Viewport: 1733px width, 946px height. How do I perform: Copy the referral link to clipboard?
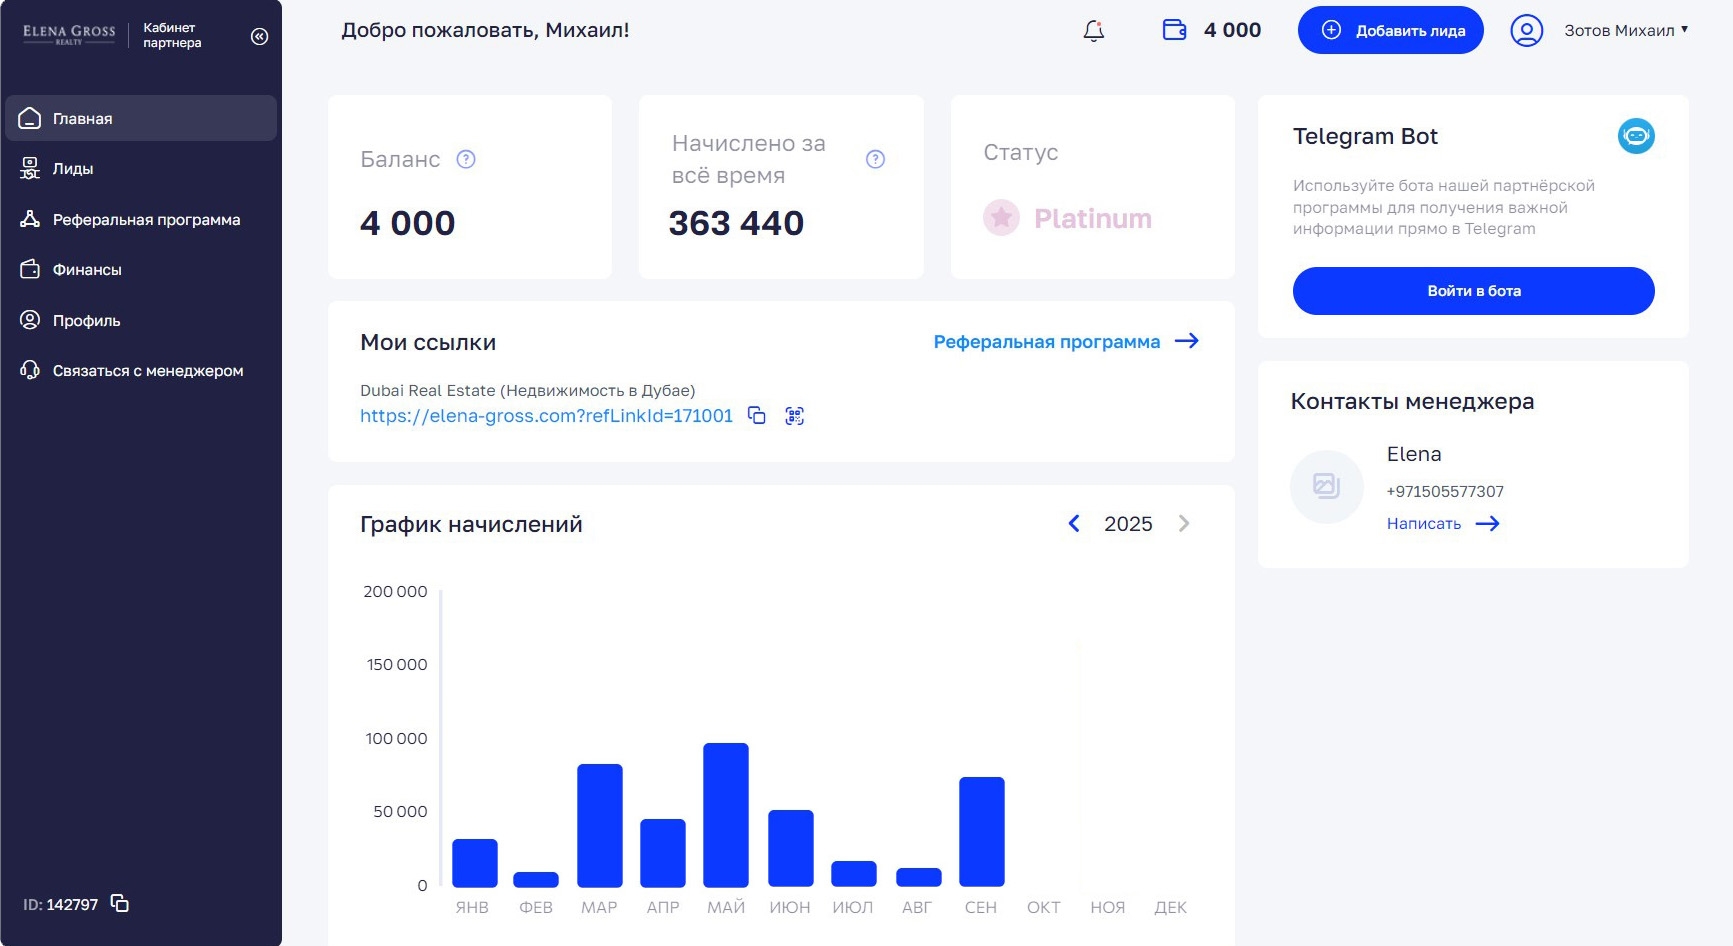click(x=757, y=416)
